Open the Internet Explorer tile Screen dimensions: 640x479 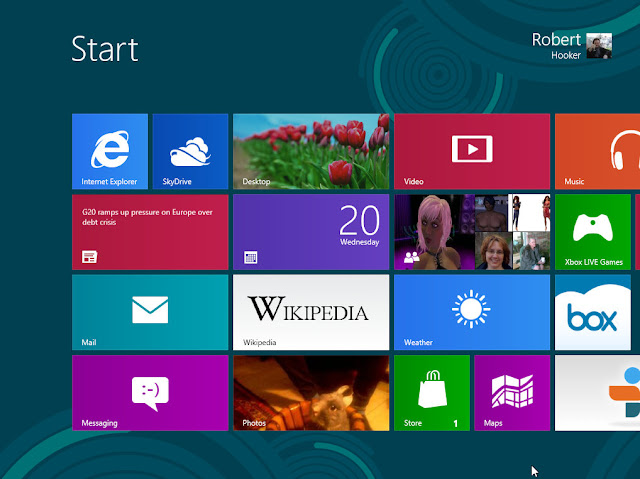[x=110, y=151]
